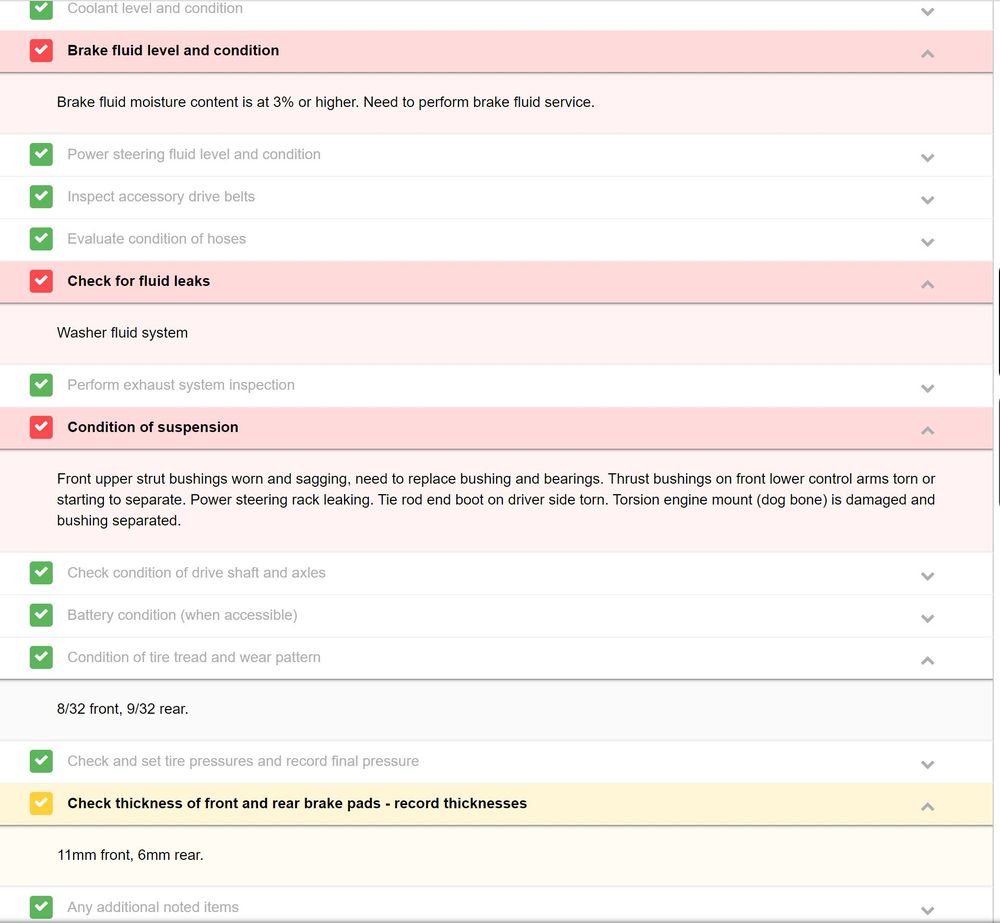Click the Washer fluid system note text

[x=122, y=333]
